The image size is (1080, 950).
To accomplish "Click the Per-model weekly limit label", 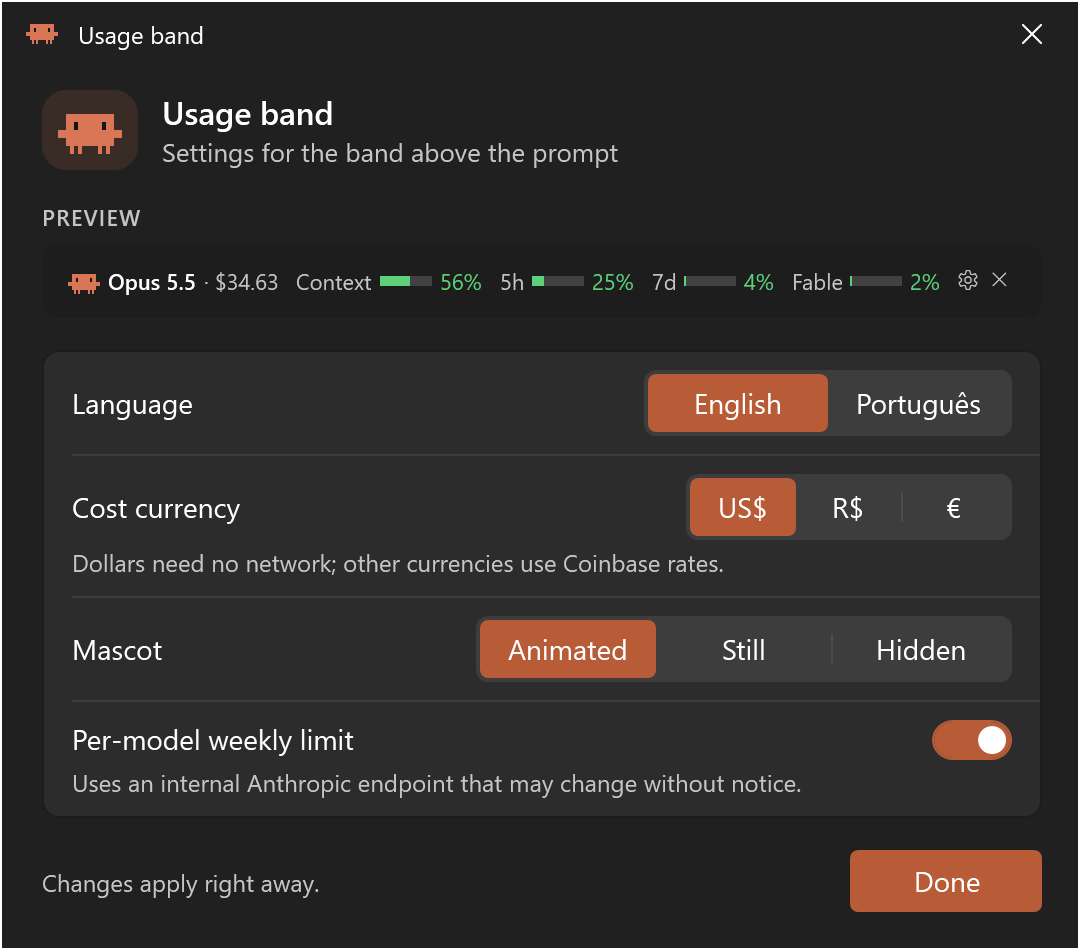I will (x=213, y=741).
